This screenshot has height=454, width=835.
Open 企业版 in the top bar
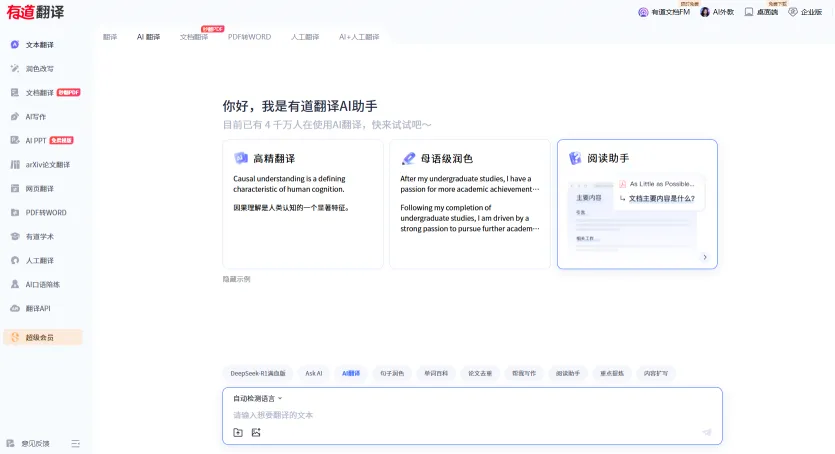[806, 12]
